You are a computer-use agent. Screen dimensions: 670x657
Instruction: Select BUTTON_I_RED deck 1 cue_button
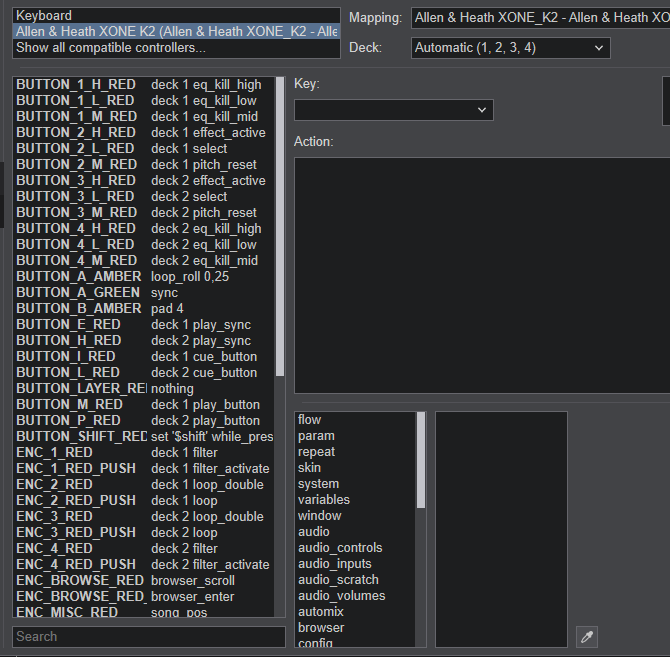pos(144,357)
